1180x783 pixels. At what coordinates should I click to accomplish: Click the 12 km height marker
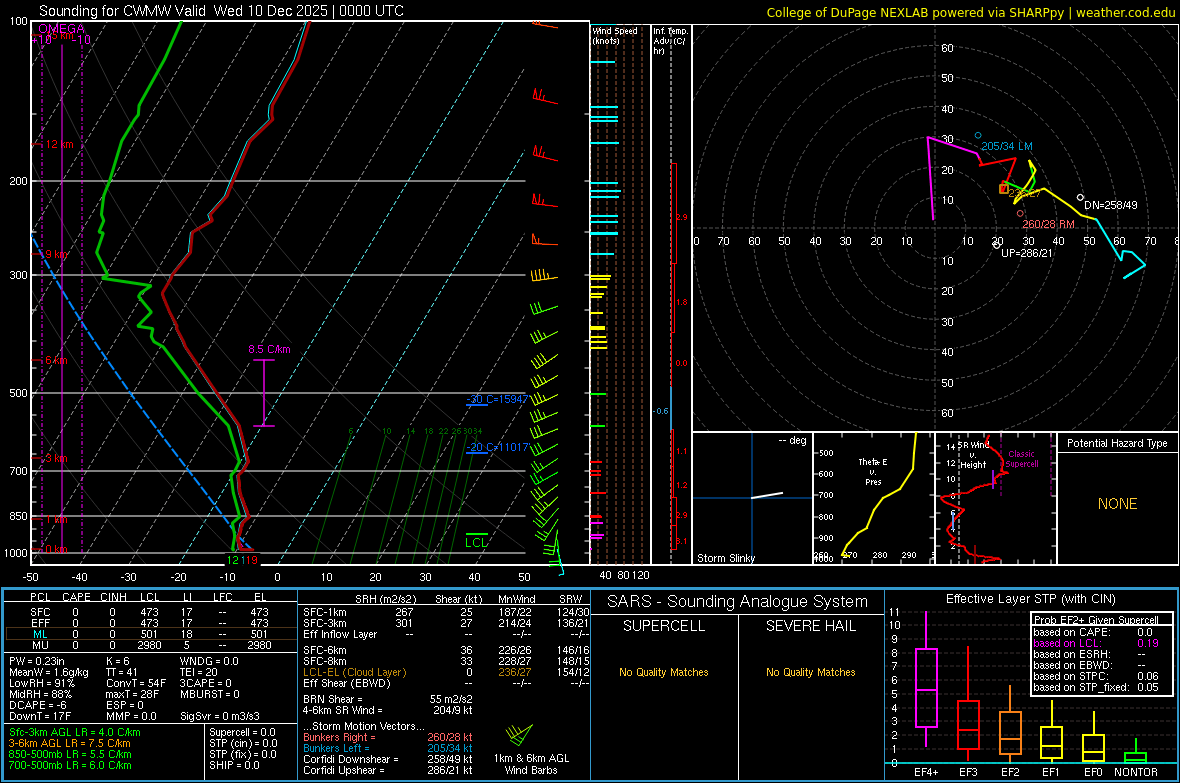(59, 144)
